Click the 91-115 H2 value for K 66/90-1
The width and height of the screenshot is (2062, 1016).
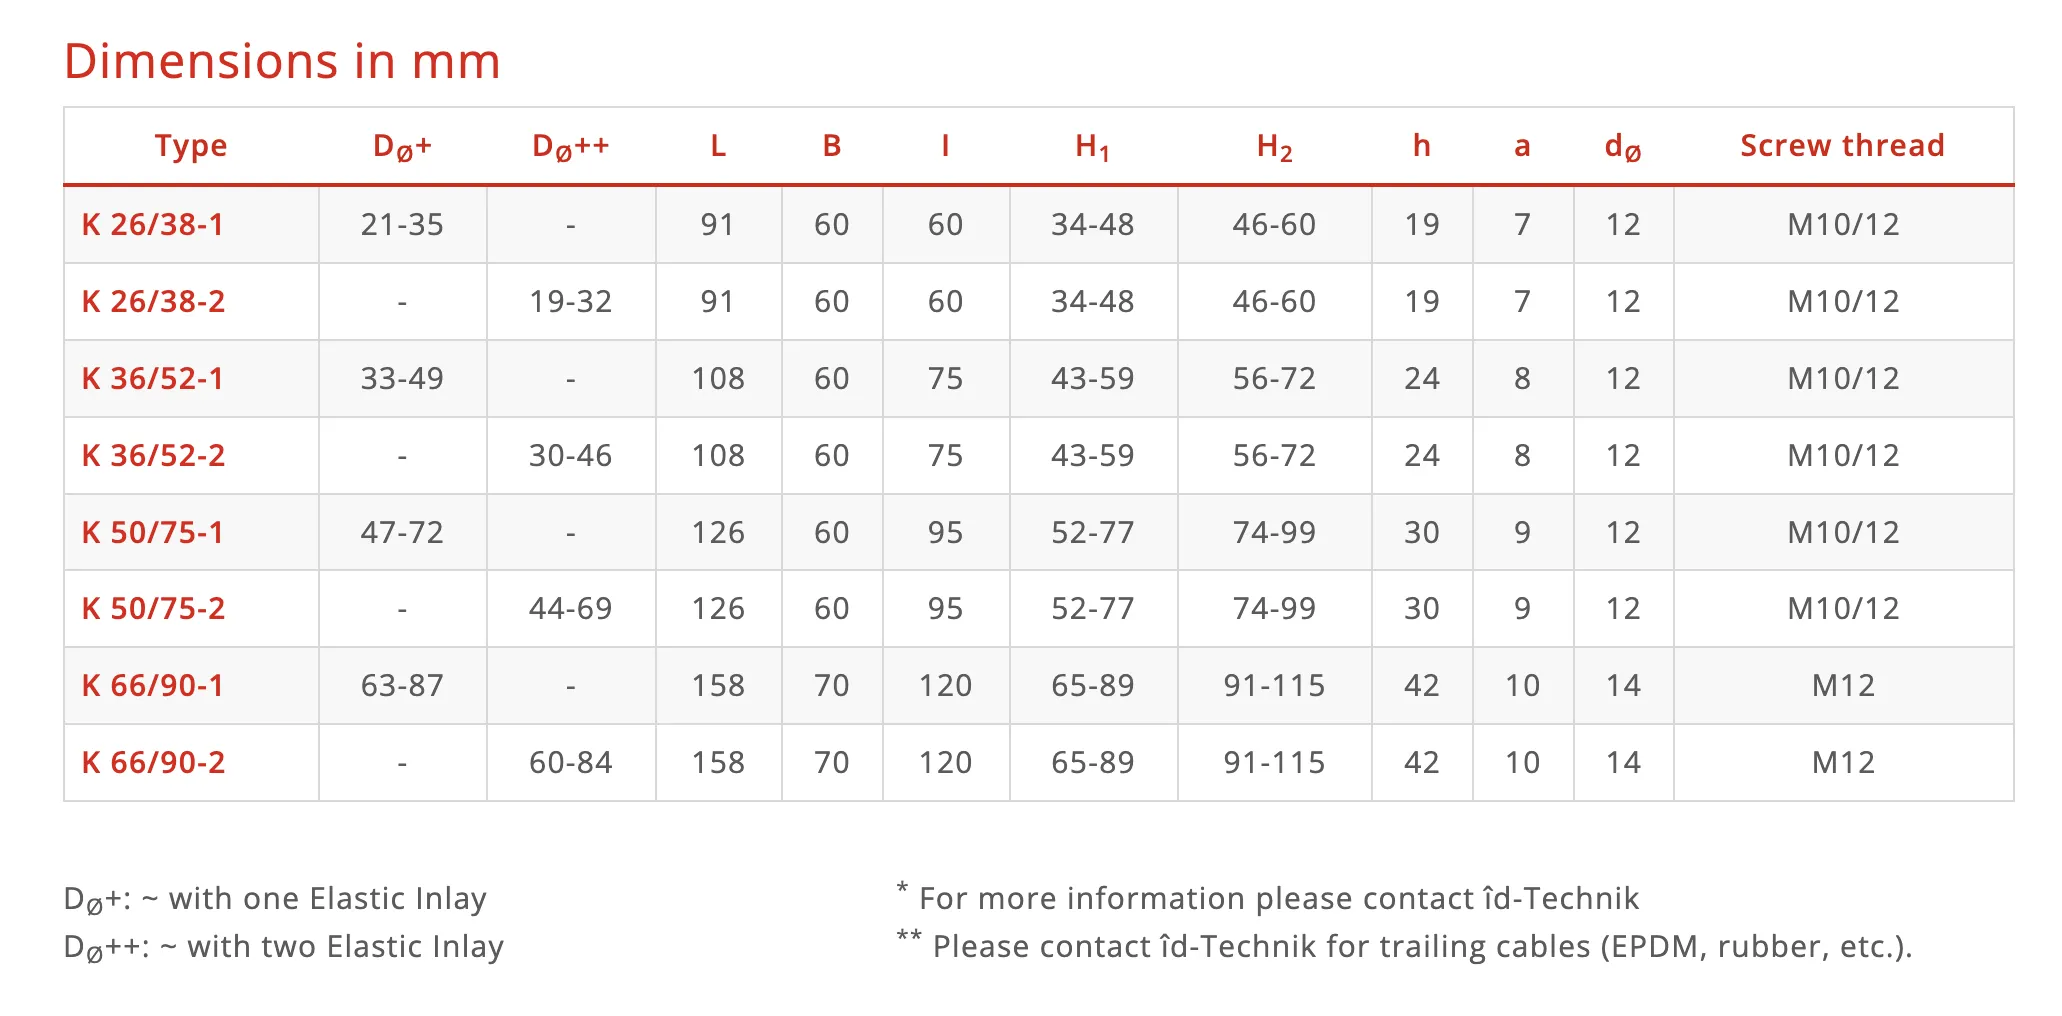(1274, 685)
